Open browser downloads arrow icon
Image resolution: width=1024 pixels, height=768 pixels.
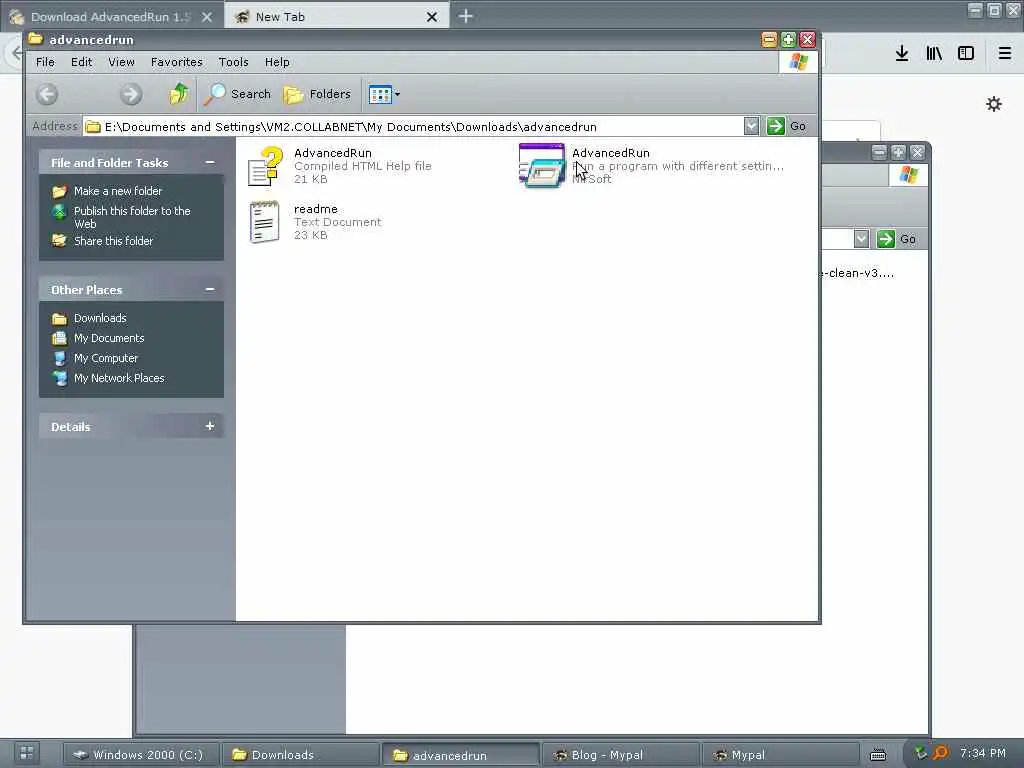tap(902, 54)
